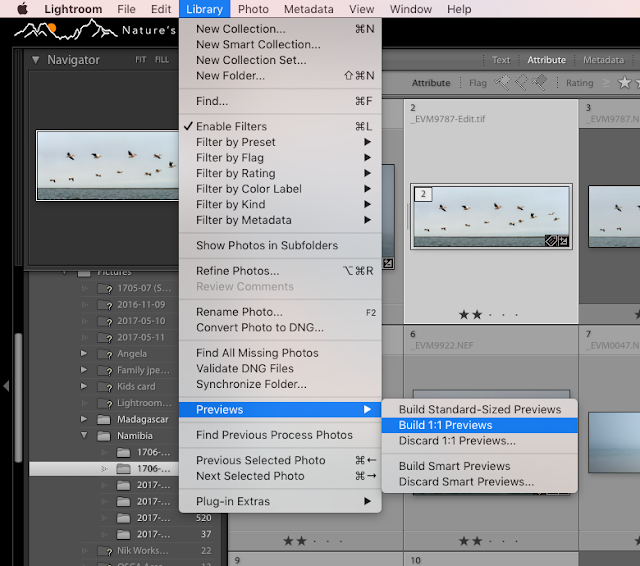Select photo 2 bird thumbnail
This screenshot has width=640, height=566.
tap(491, 216)
